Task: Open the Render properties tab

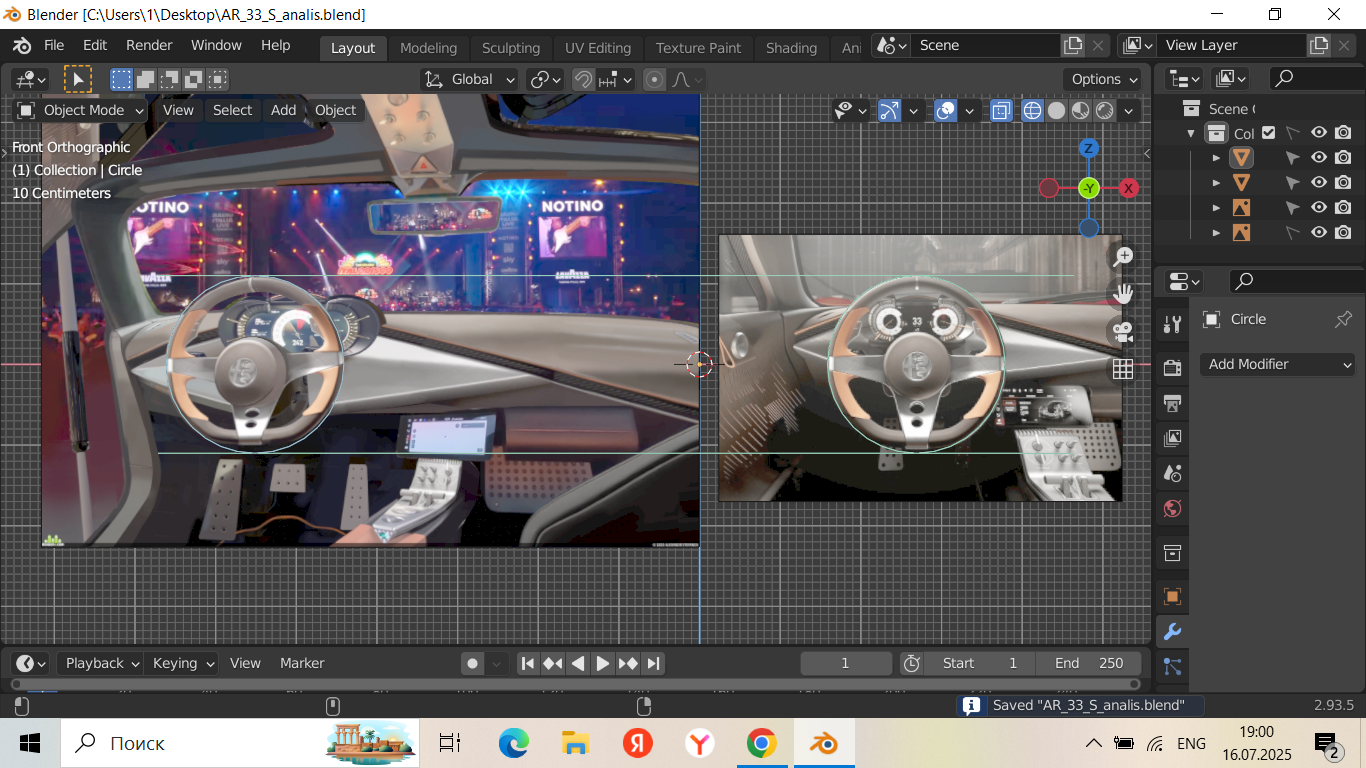Action: [x=1173, y=367]
